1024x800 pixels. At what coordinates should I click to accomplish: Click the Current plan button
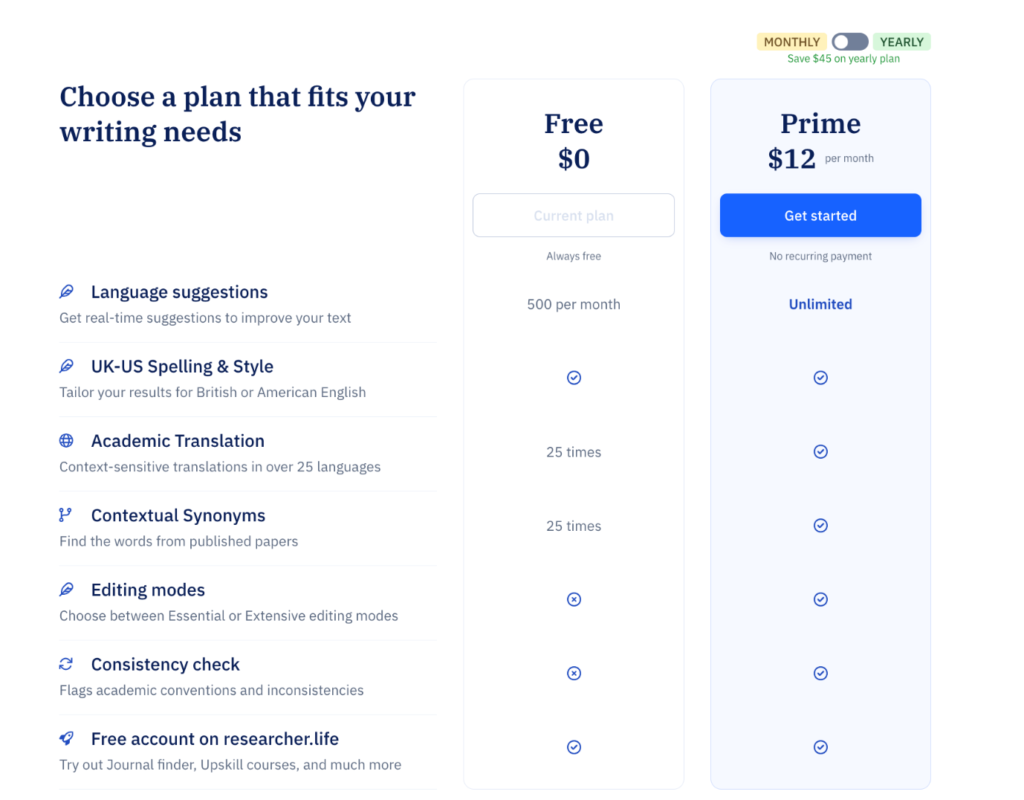click(x=573, y=215)
